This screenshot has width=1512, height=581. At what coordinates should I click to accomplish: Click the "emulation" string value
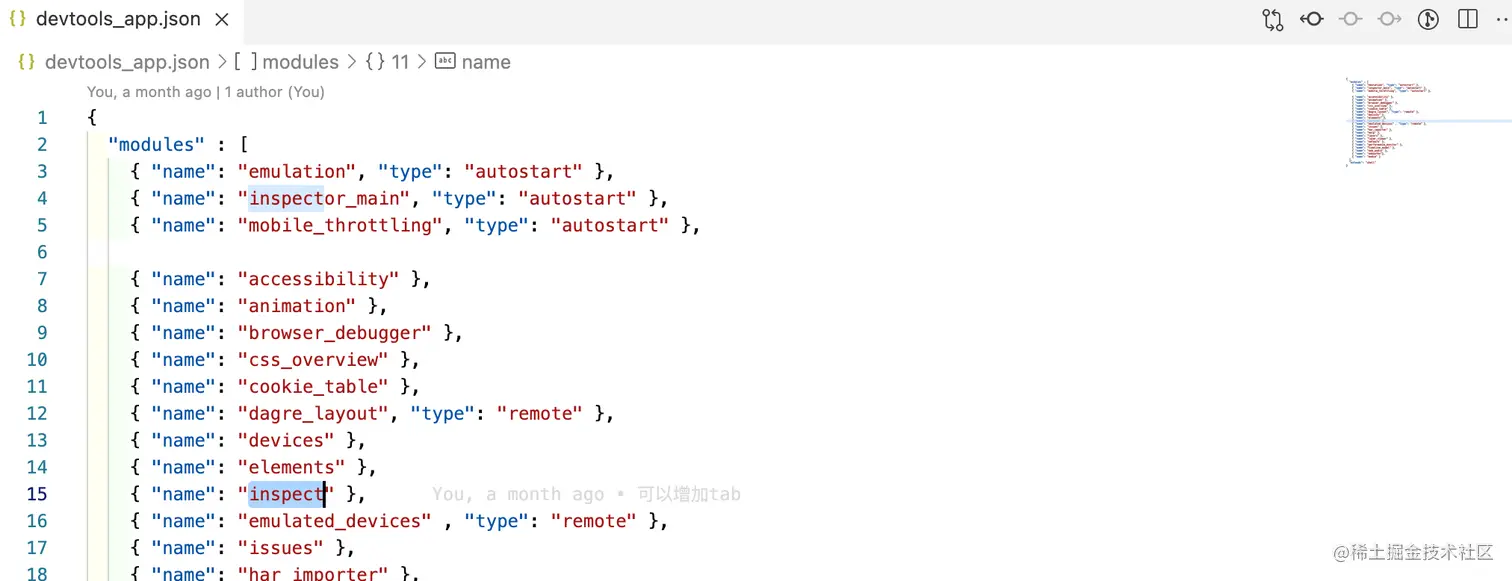297,172
